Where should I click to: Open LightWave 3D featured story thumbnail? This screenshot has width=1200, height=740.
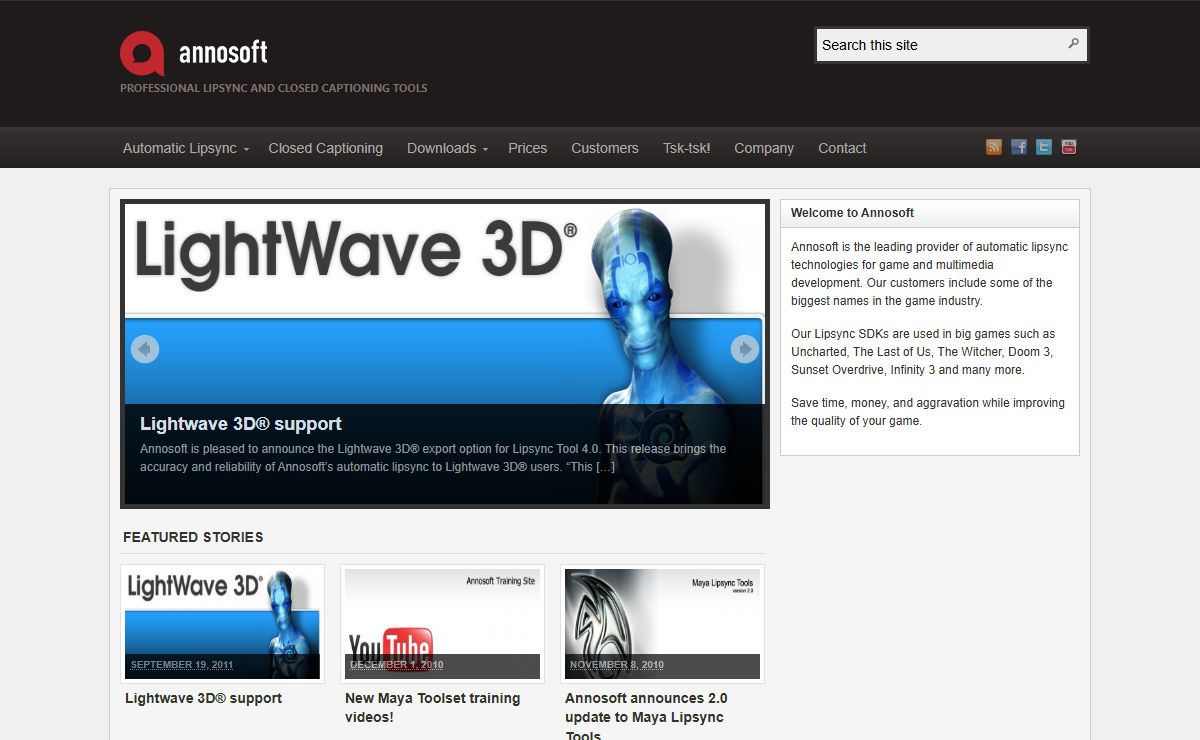(222, 624)
